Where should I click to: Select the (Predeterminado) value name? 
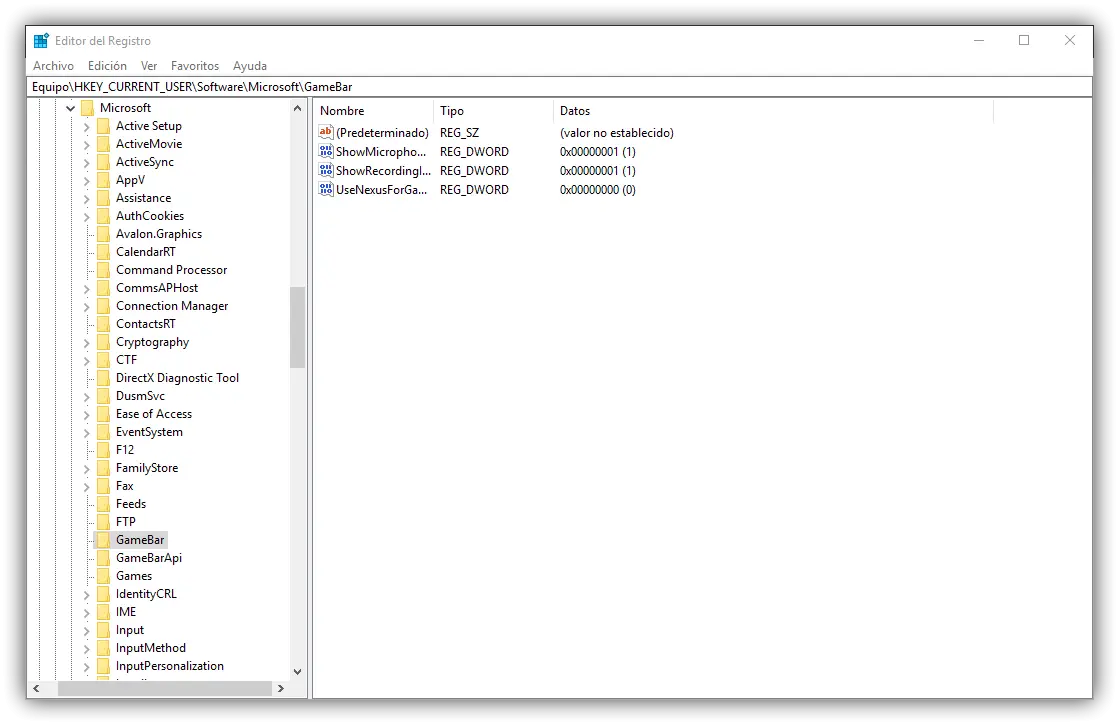point(383,133)
